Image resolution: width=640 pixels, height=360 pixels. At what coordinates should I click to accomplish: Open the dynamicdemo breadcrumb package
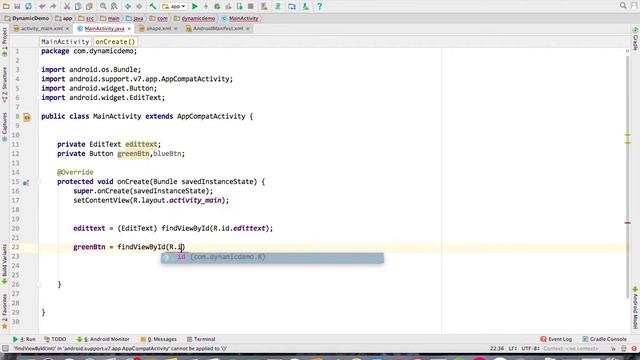[195, 18]
